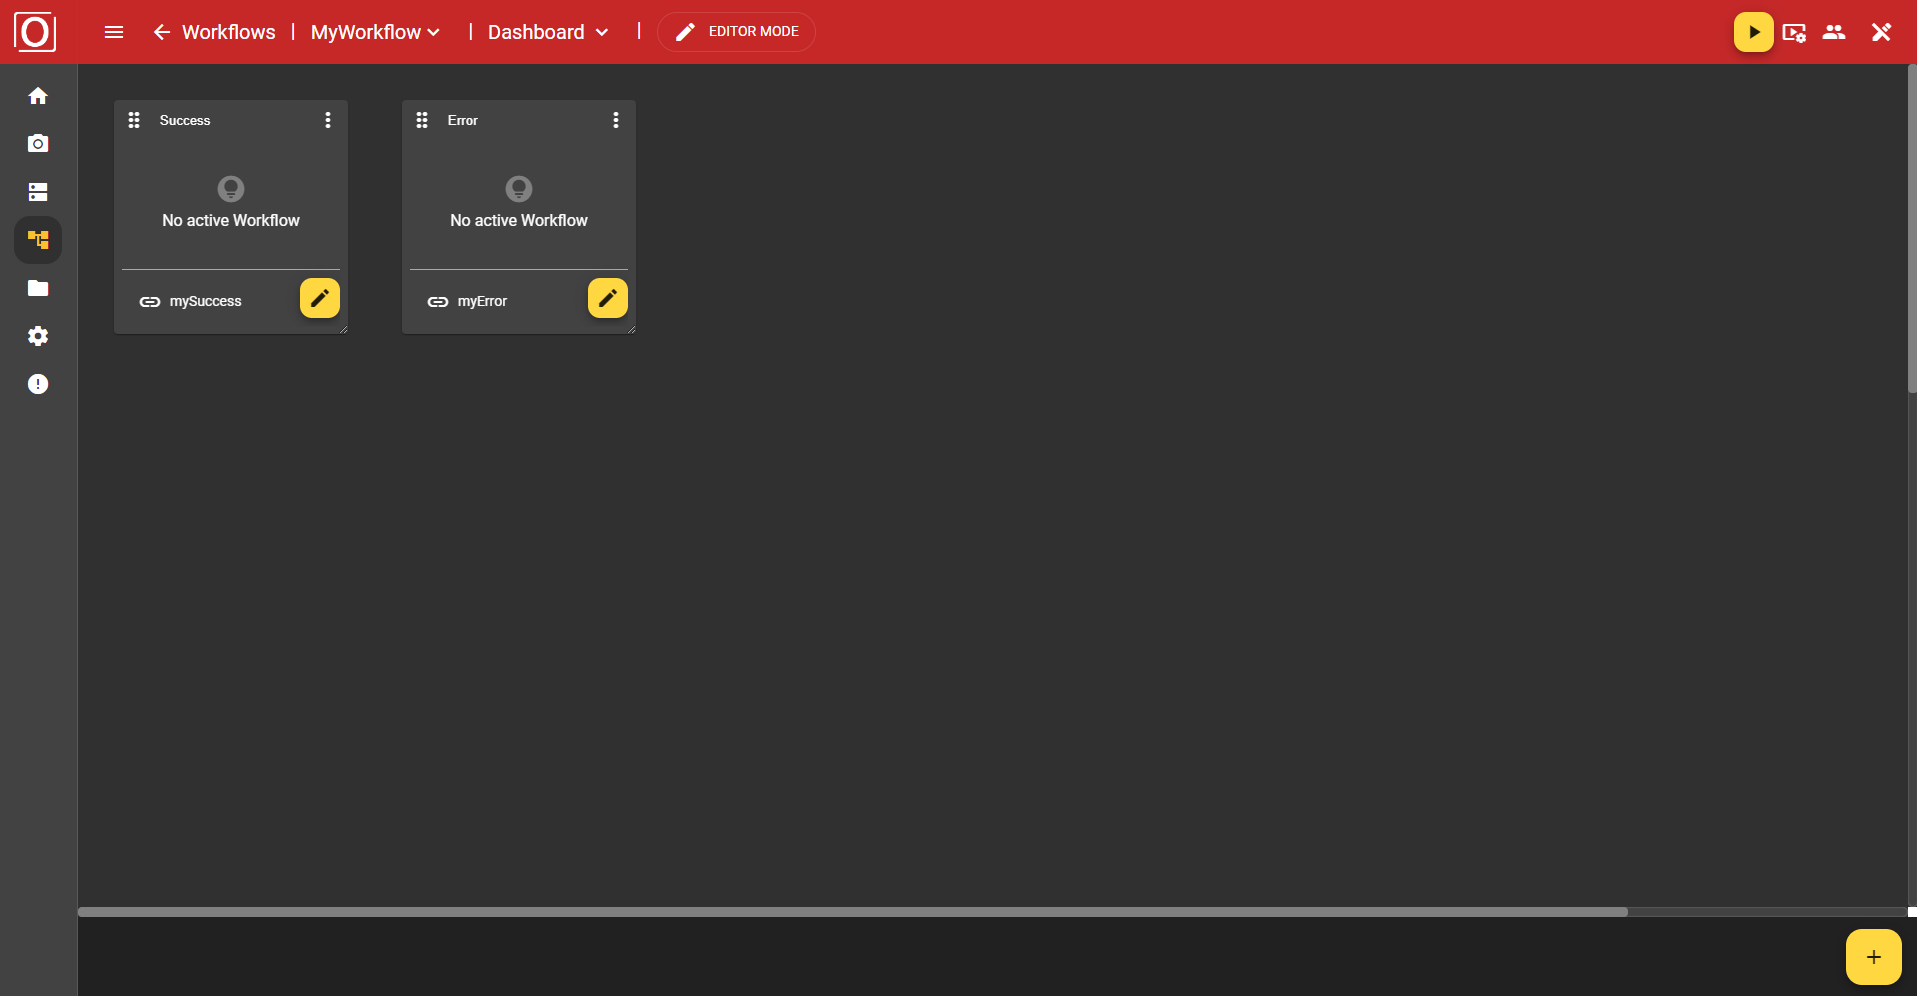
Task: Add a new widget with the plus button
Action: 1873,956
